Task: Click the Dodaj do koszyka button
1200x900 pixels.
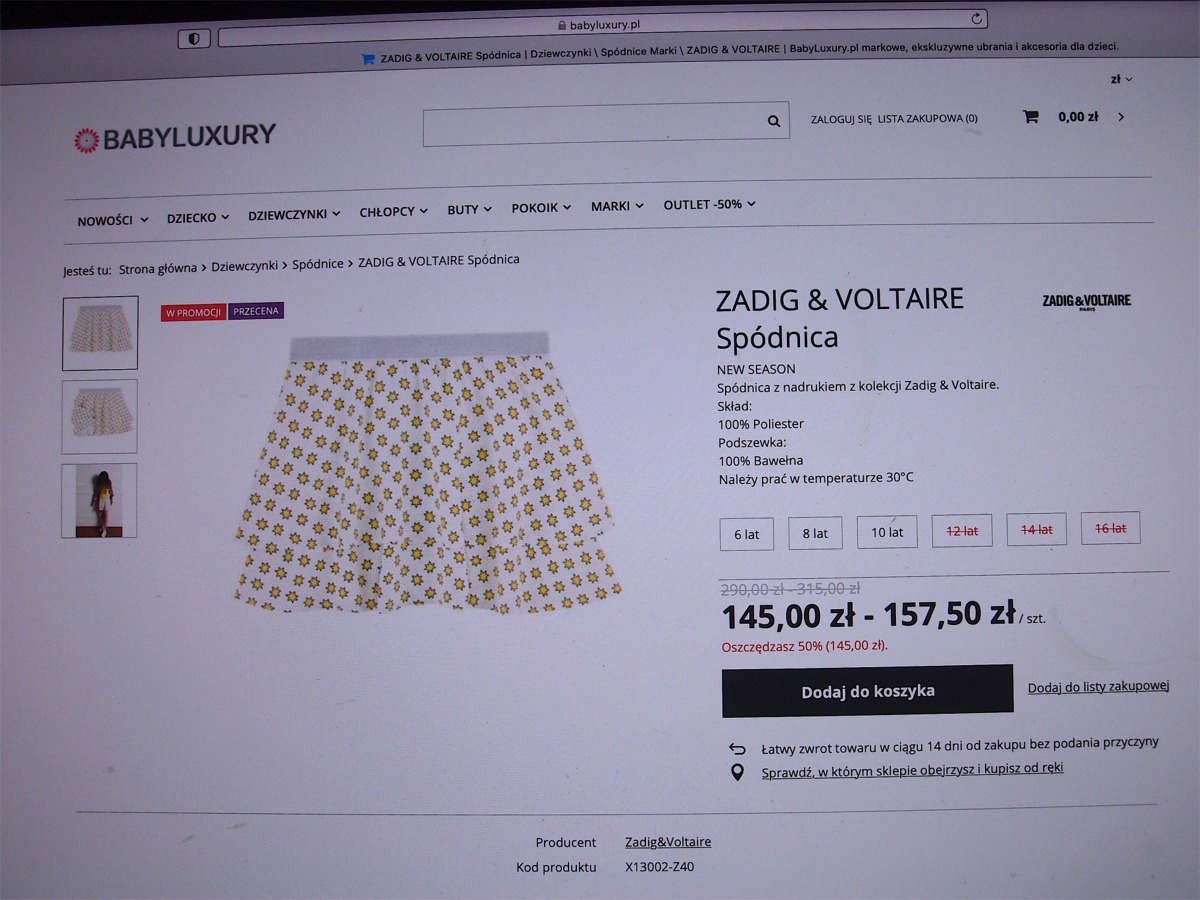Action: tap(867, 691)
